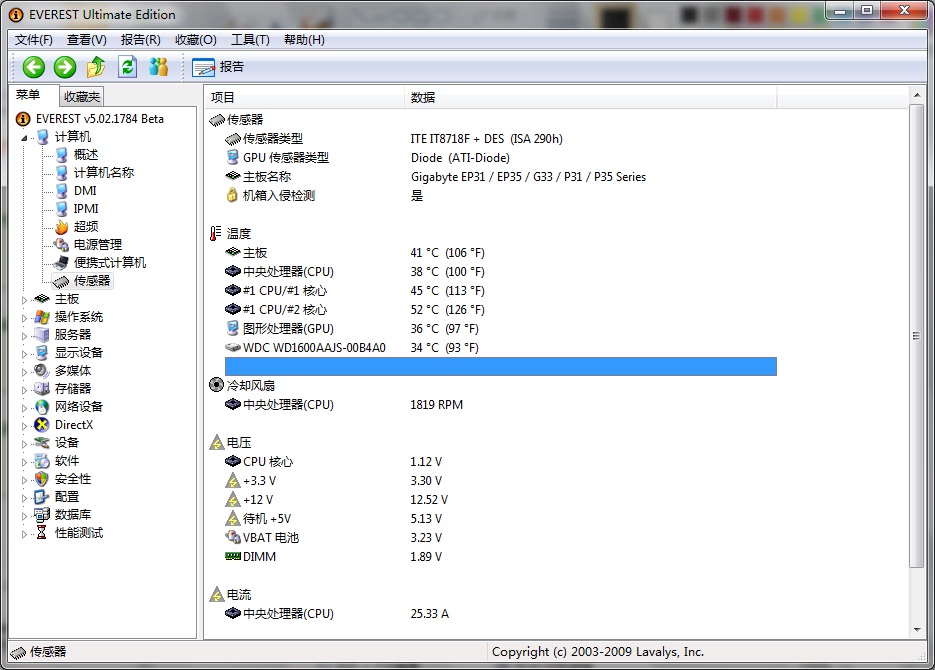The height and width of the screenshot is (670, 935).
Task: Open the 收藏(O) menu
Action: (x=196, y=40)
